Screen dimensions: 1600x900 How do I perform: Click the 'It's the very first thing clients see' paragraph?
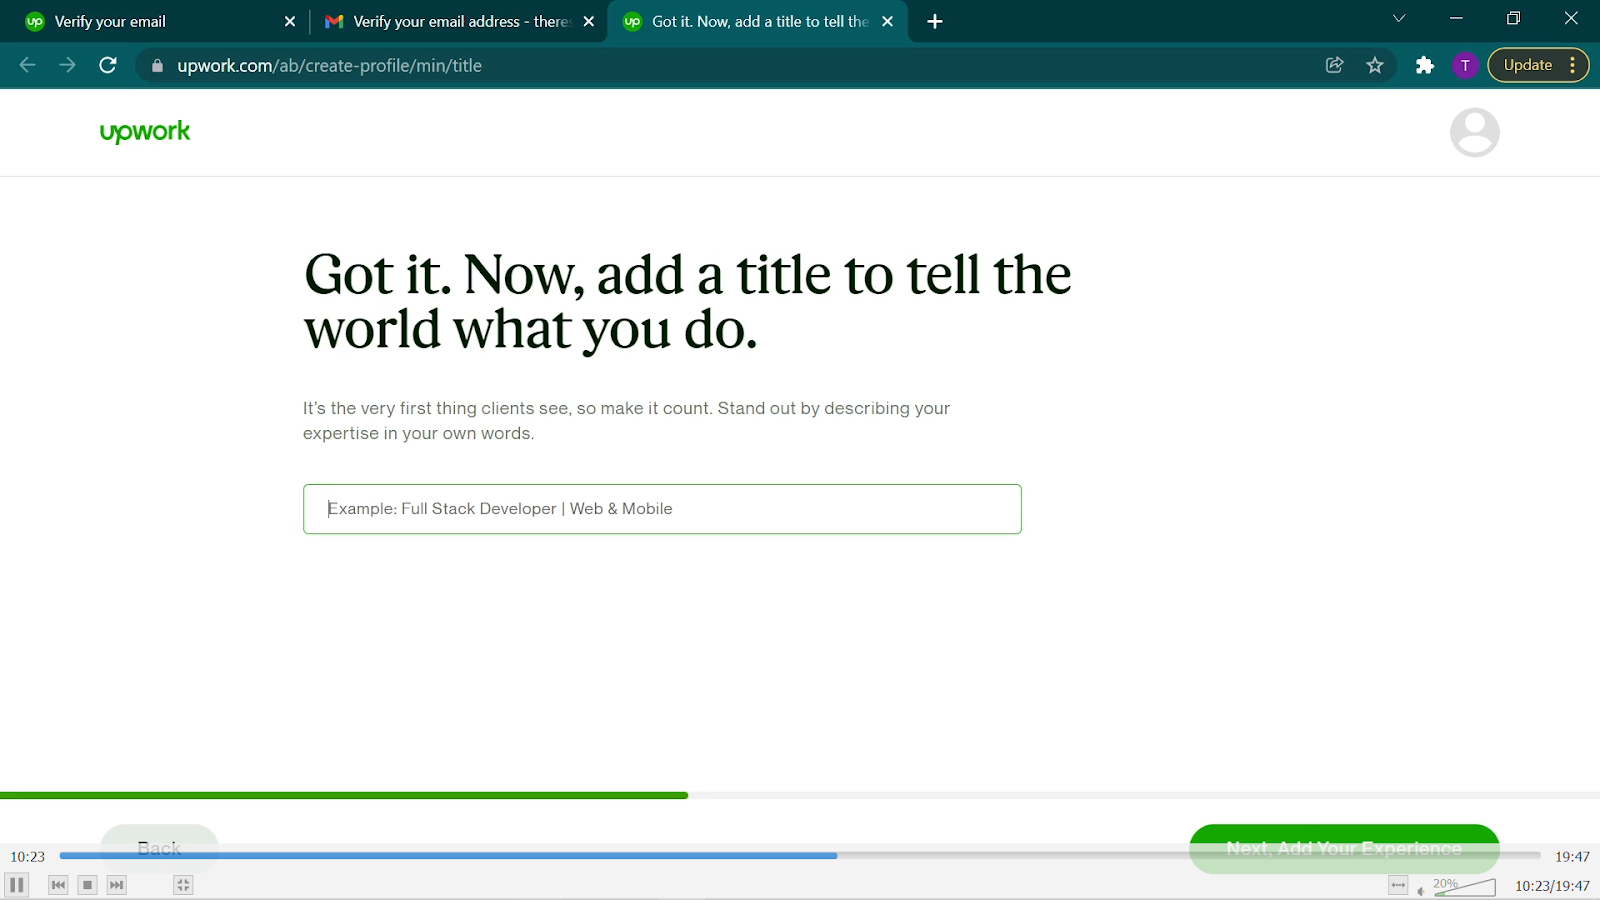click(x=626, y=421)
